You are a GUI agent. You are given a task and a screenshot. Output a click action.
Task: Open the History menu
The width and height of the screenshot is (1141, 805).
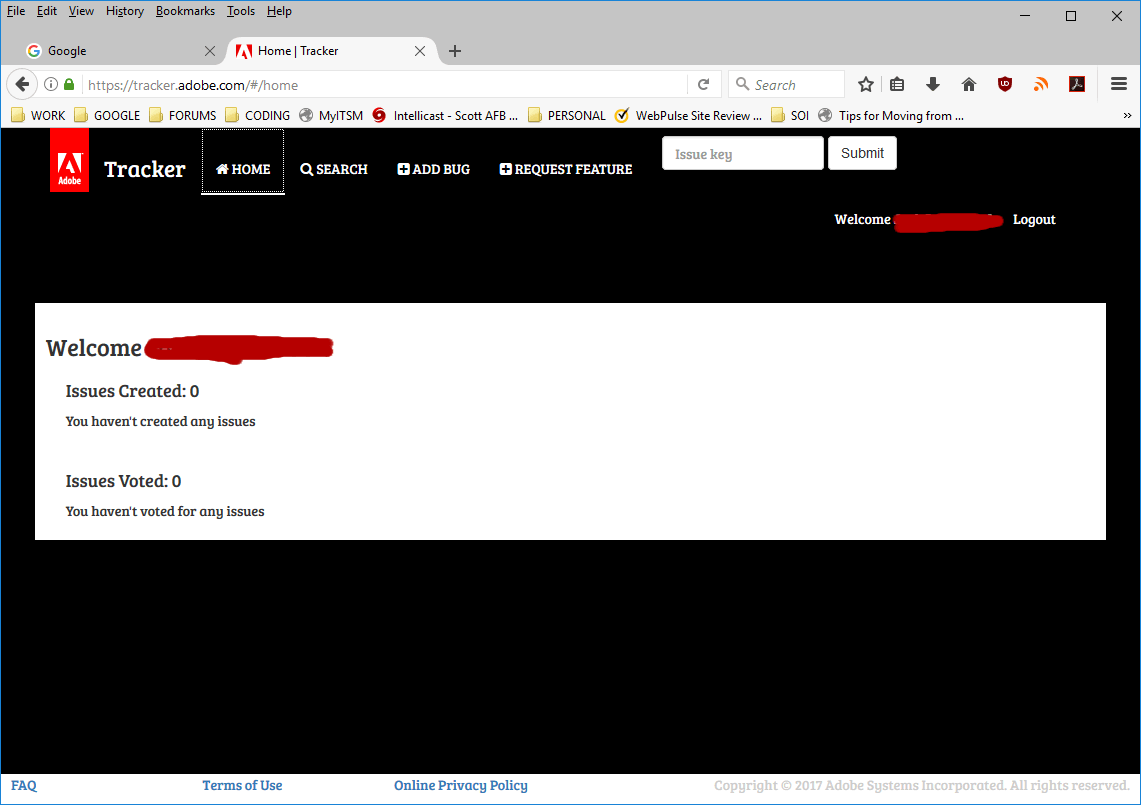tap(124, 11)
